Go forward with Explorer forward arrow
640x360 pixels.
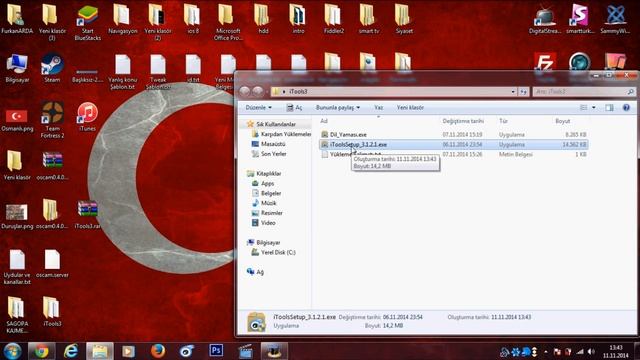(258, 92)
